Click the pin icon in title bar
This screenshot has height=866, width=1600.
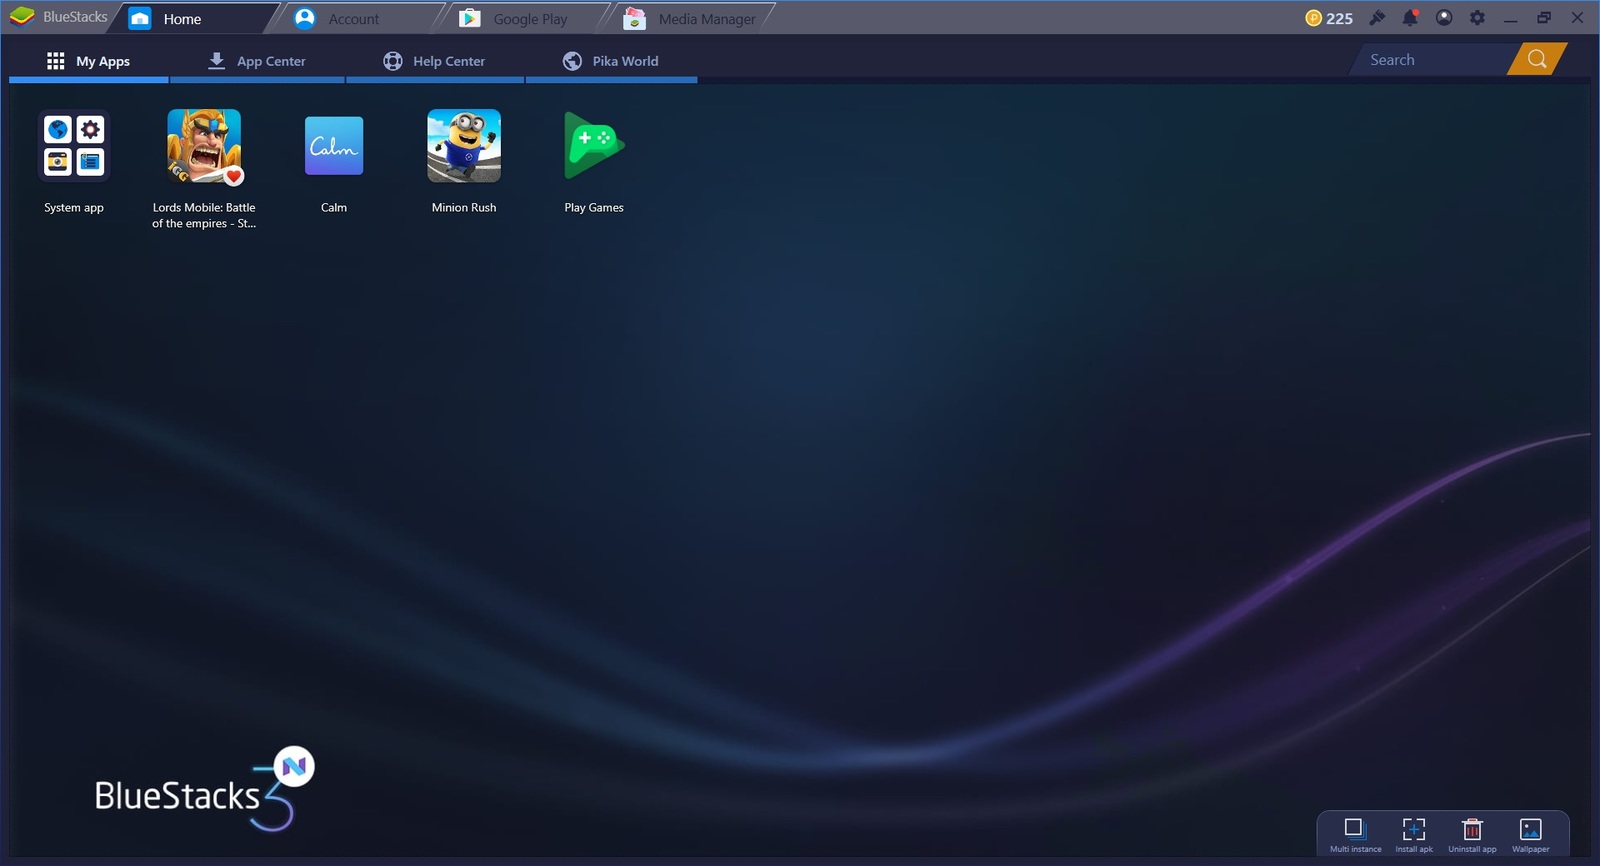(x=1377, y=18)
